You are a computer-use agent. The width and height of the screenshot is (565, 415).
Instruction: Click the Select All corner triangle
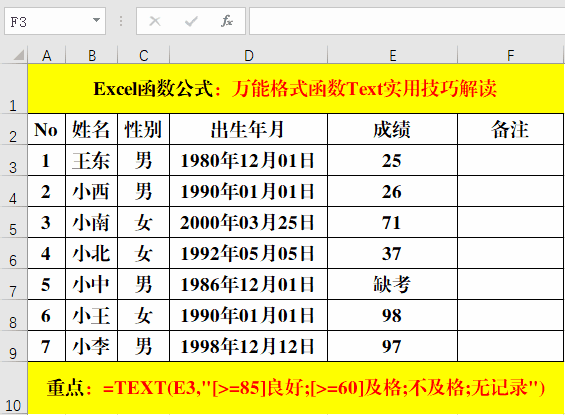pyautogui.click(x=18, y=55)
